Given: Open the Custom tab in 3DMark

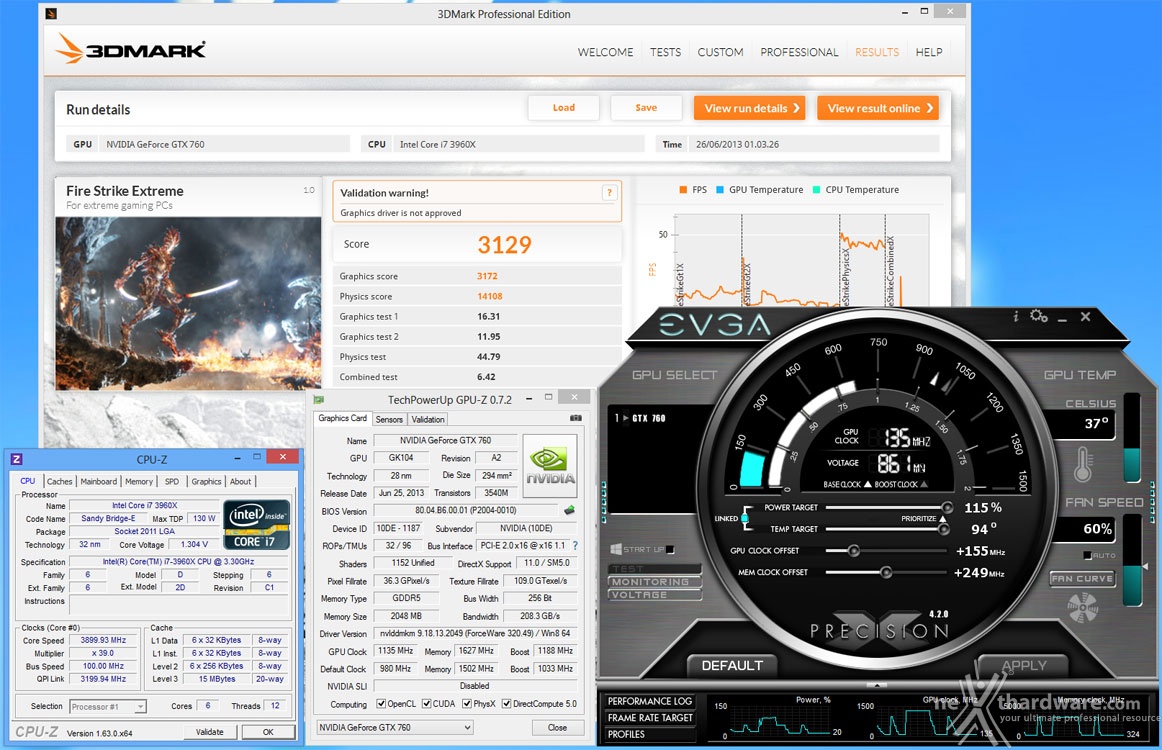Looking at the screenshot, I should click(720, 53).
